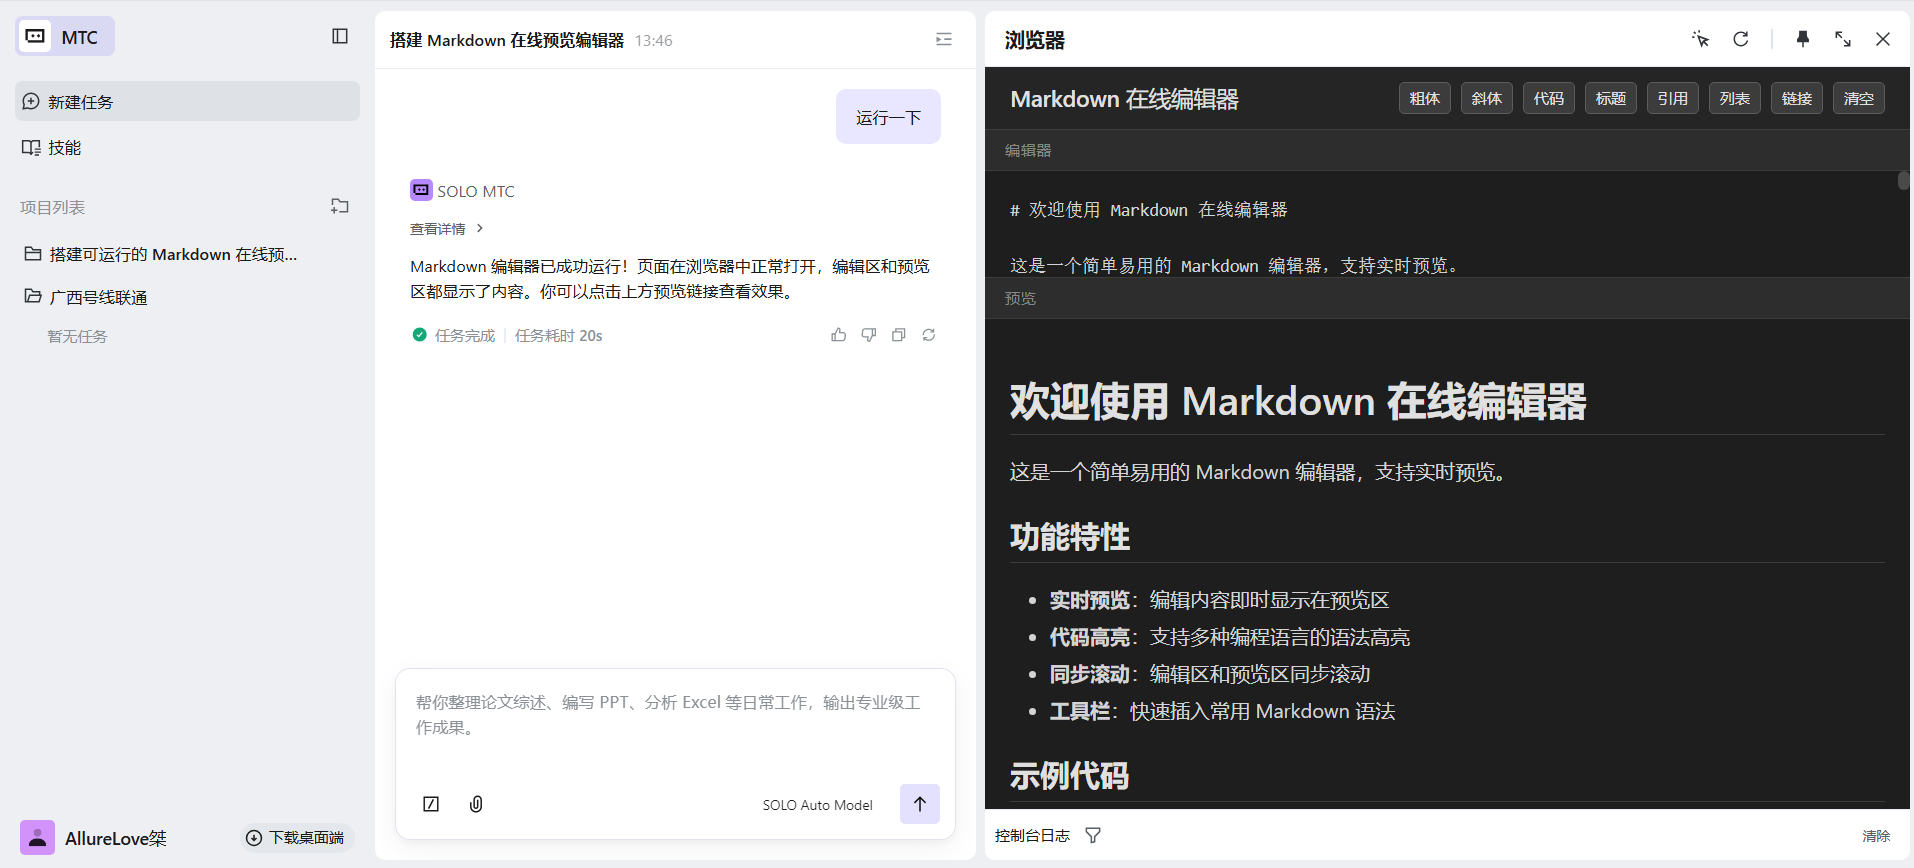This screenshot has height=868, width=1914.
Task: Click the thumbs up feedback icon
Action: click(x=838, y=335)
